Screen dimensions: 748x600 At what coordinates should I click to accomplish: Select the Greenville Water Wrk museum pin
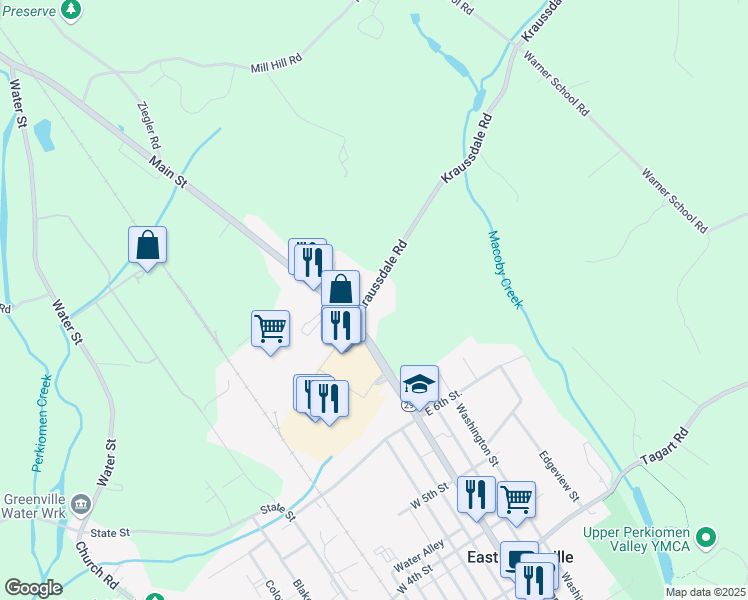pos(81,504)
